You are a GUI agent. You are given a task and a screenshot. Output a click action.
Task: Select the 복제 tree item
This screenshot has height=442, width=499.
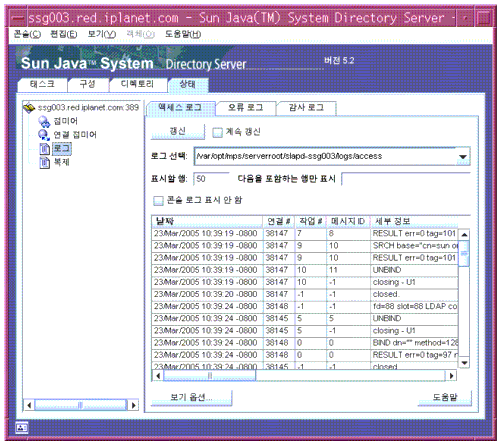(x=62, y=162)
